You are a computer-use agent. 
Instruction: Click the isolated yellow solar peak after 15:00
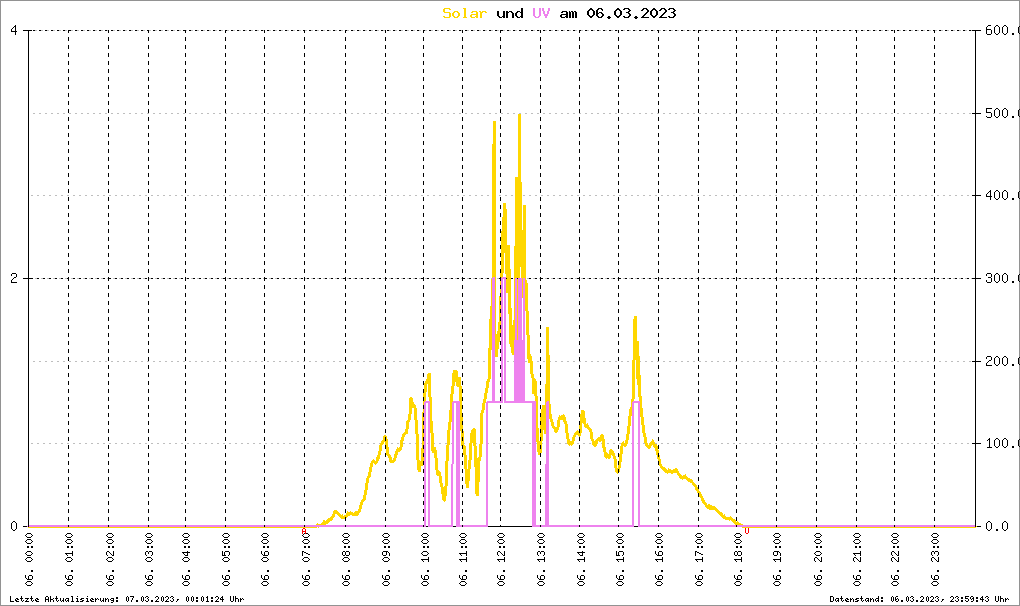tap(634, 318)
